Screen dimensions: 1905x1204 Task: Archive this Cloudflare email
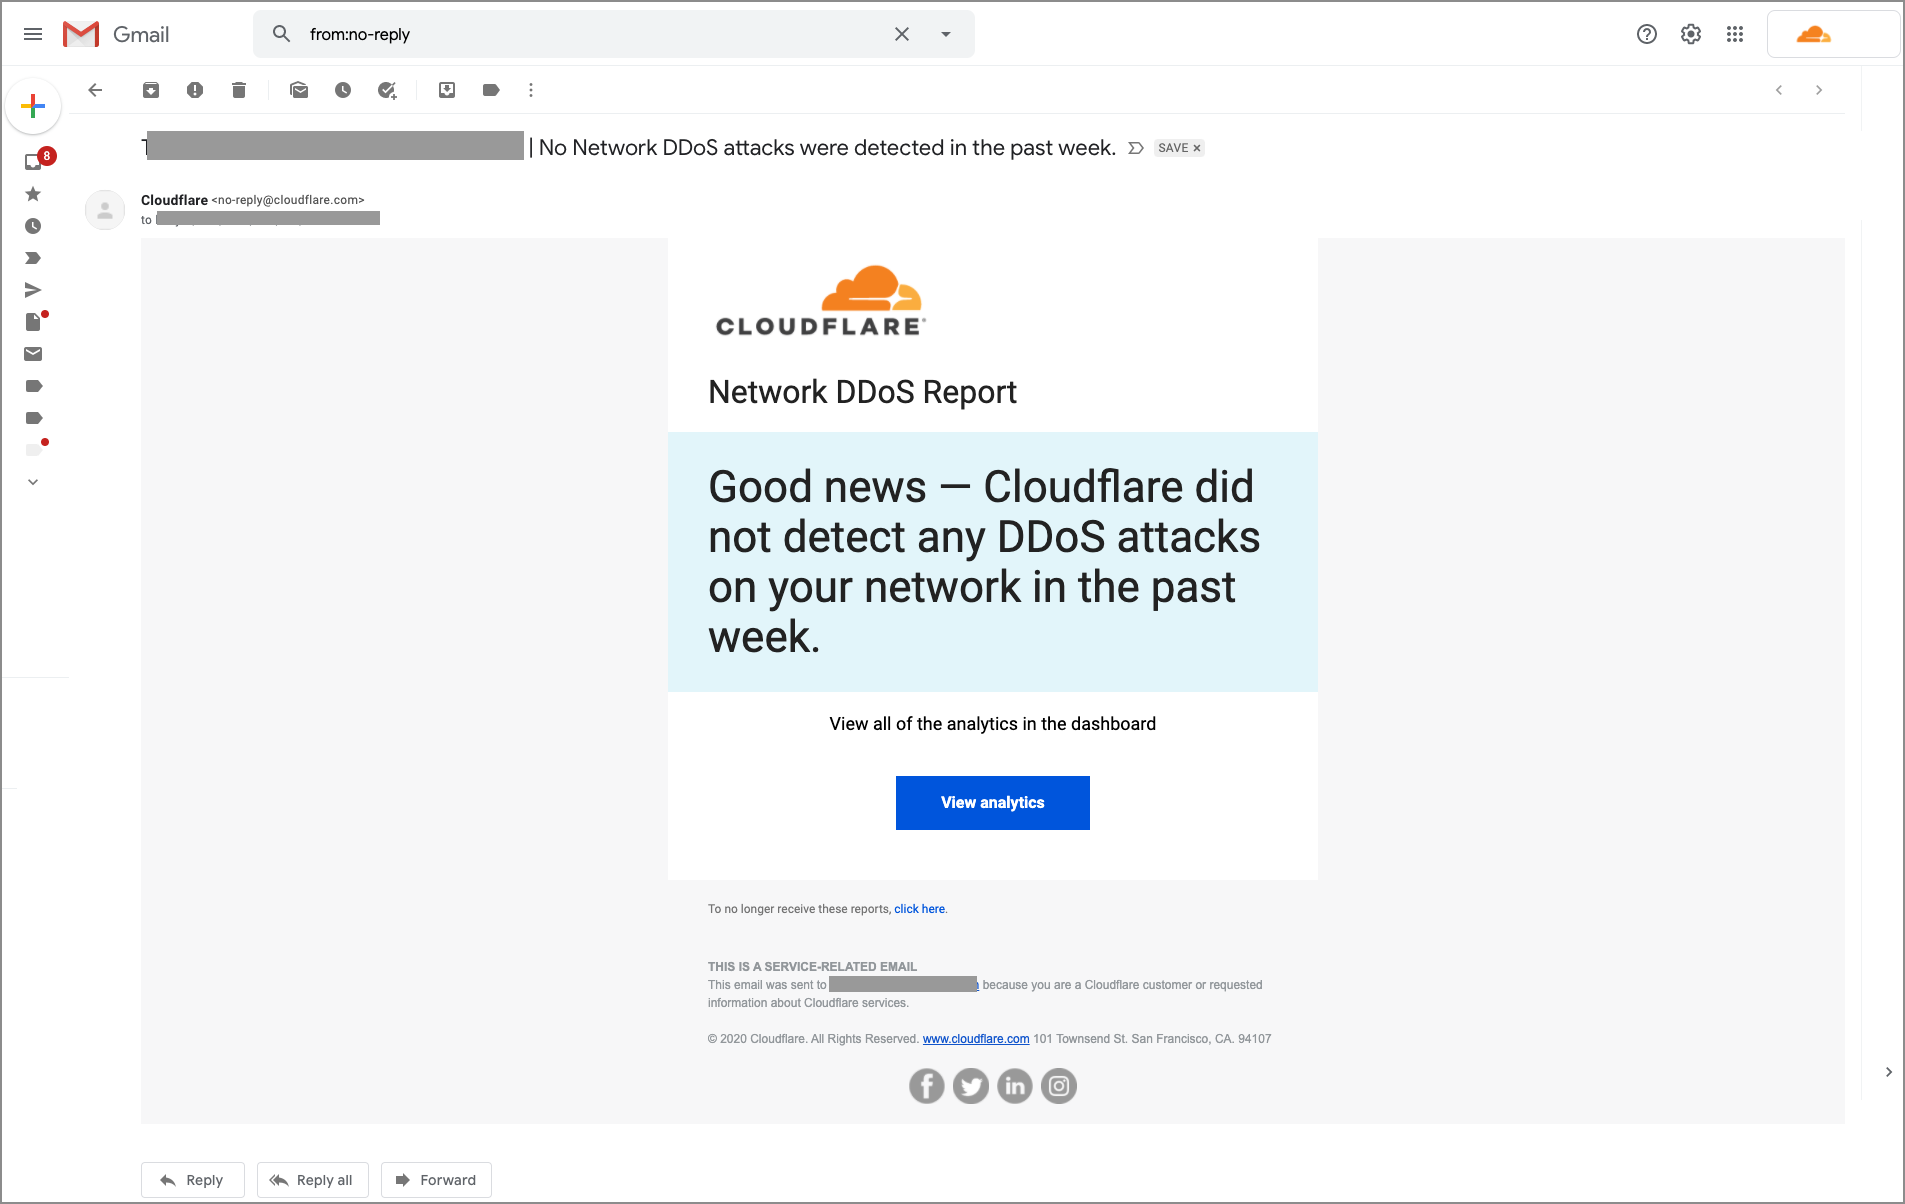[151, 90]
